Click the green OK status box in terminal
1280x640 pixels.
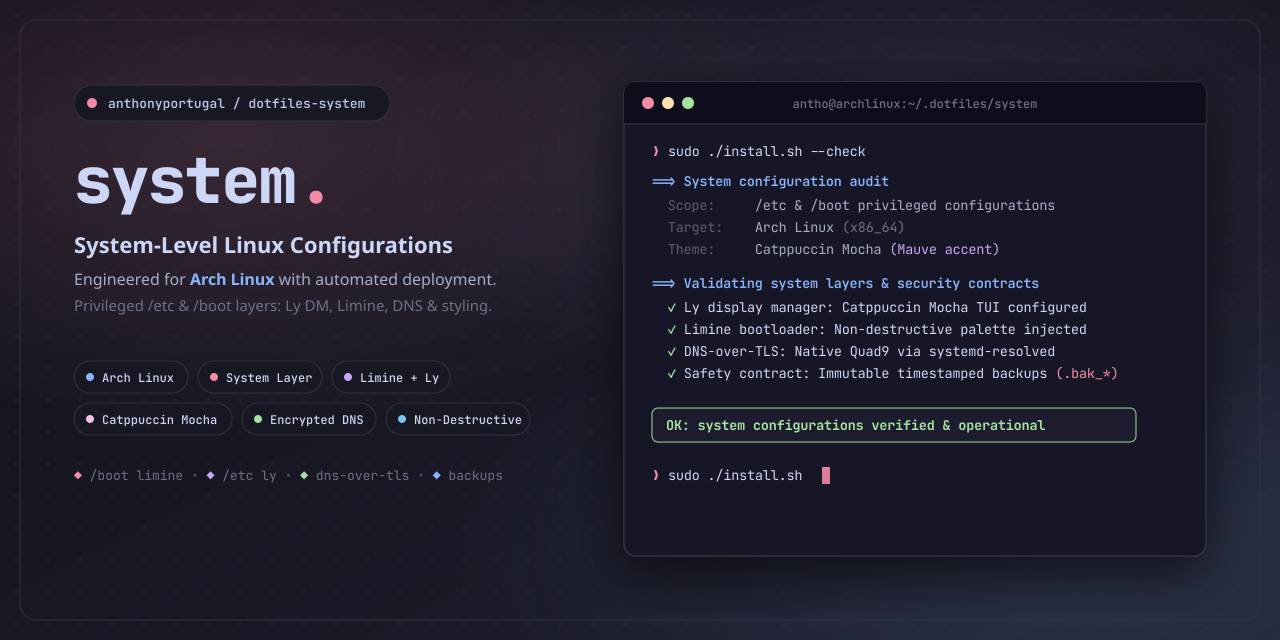coord(894,425)
